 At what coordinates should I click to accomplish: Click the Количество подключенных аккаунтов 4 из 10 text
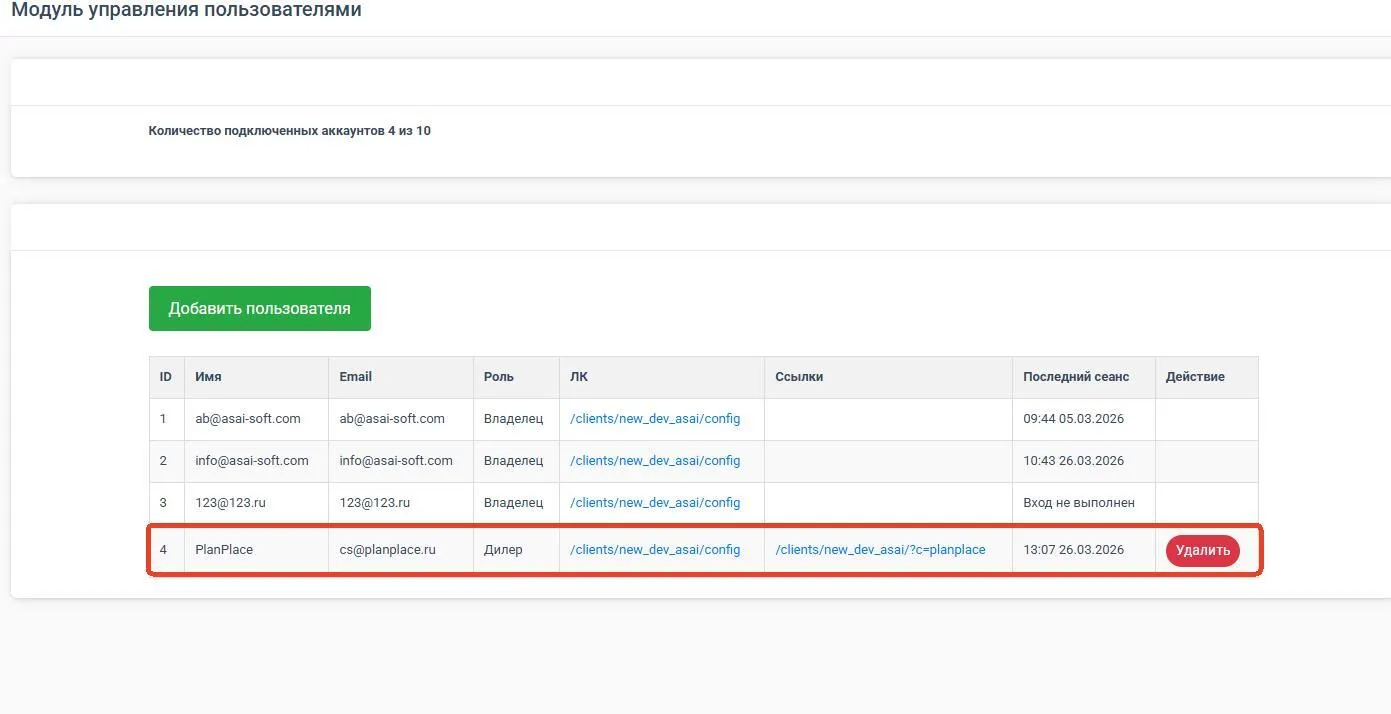289,131
